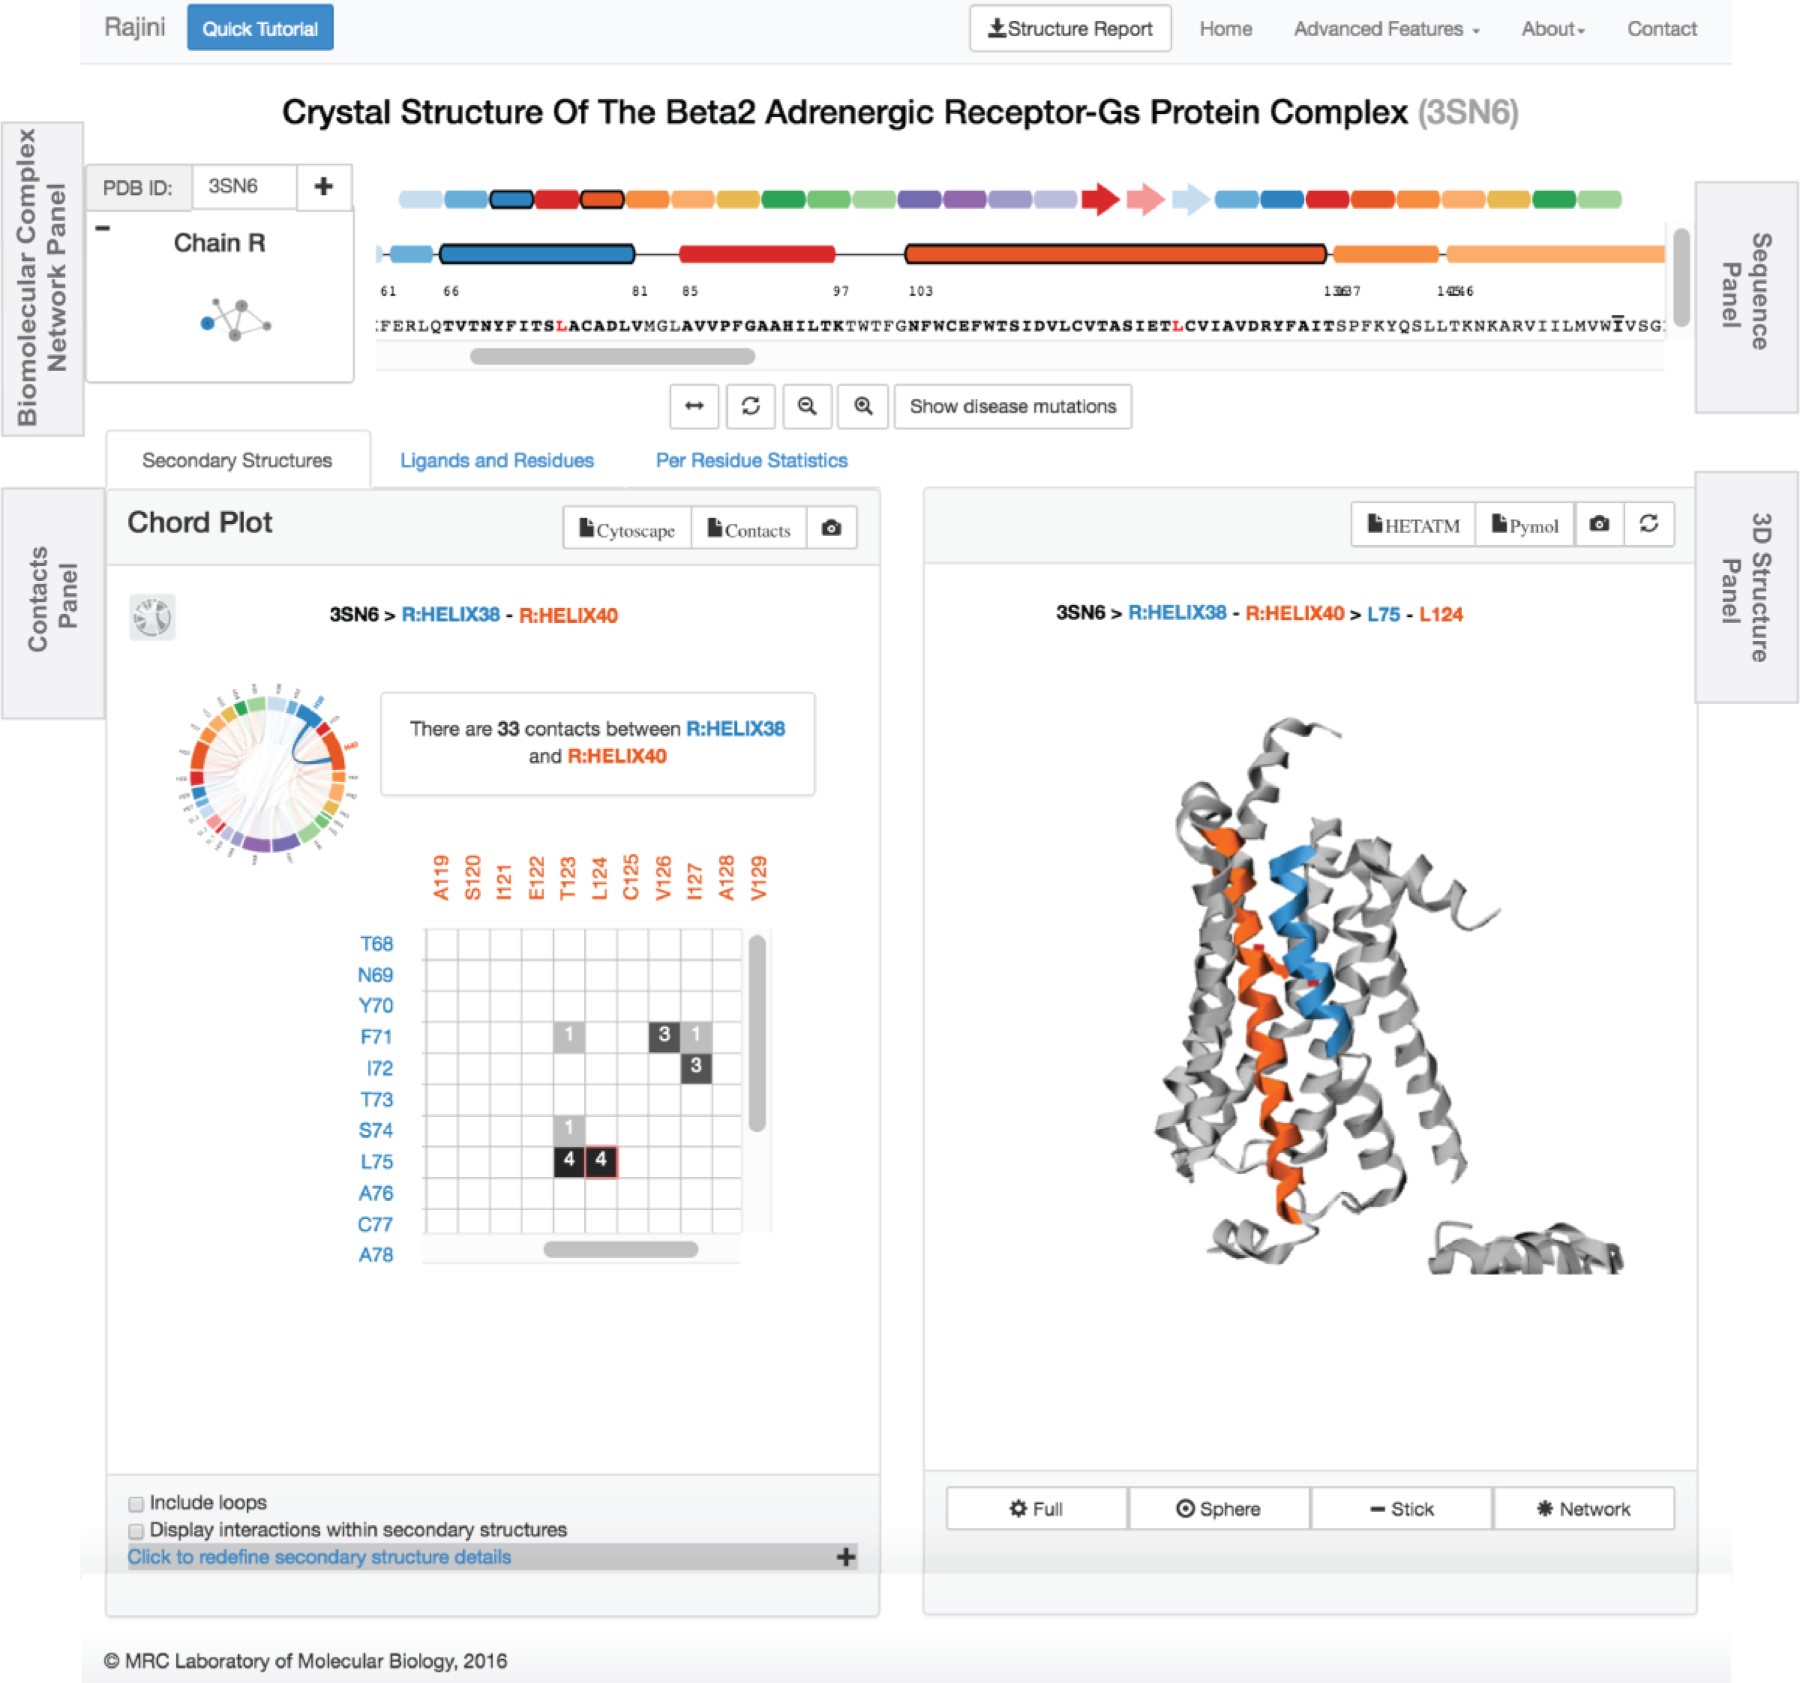Capture a screenshot of the 3D structure
Viewport: 1800px width, 1683px height.
(1599, 524)
